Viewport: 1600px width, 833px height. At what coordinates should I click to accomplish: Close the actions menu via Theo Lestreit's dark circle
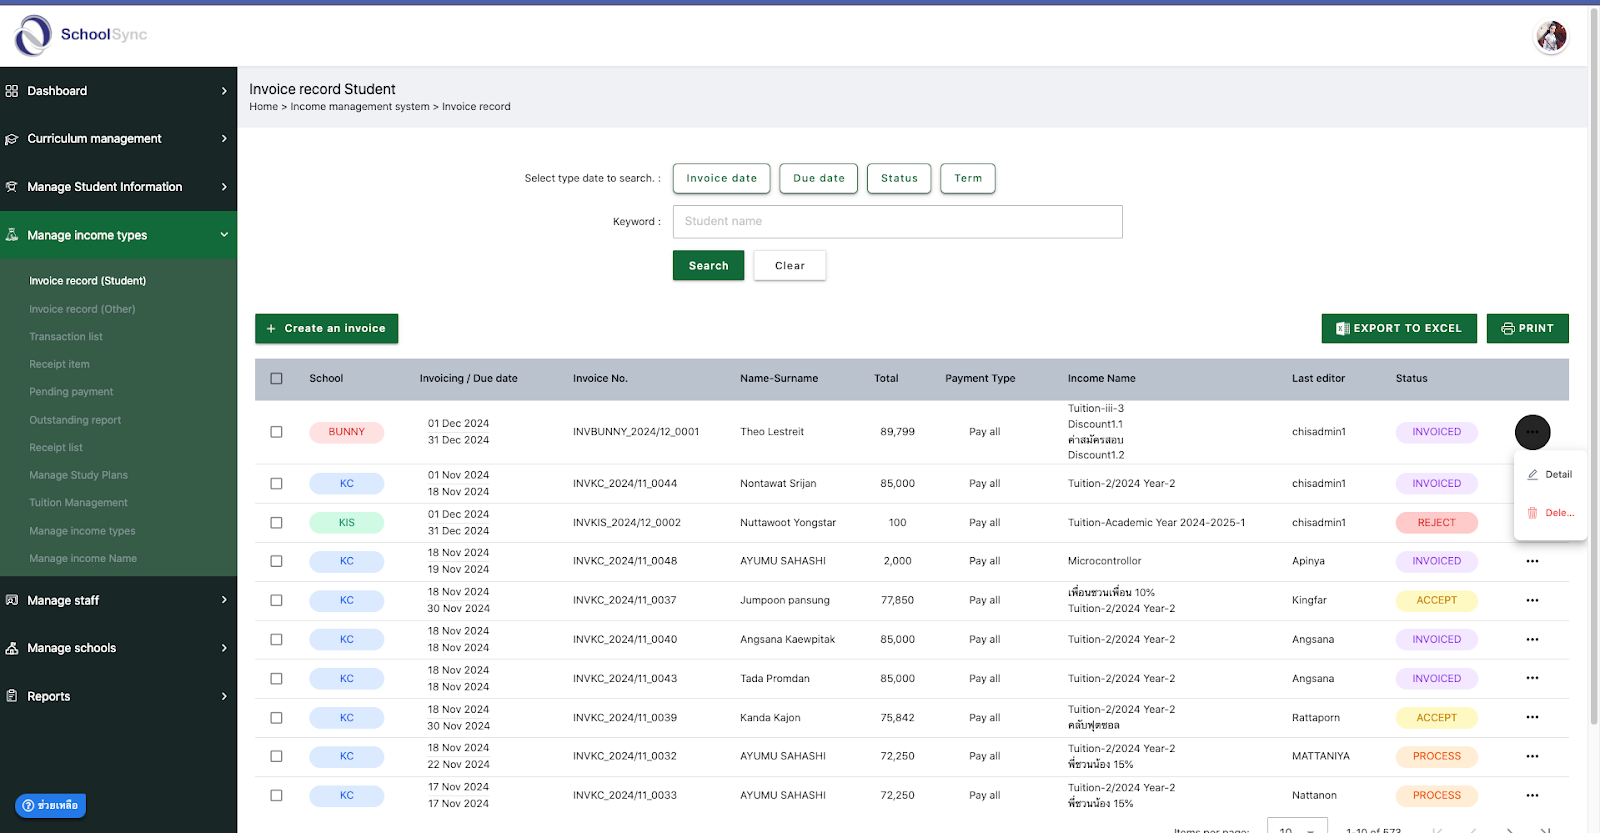click(x=1533, y=432)
